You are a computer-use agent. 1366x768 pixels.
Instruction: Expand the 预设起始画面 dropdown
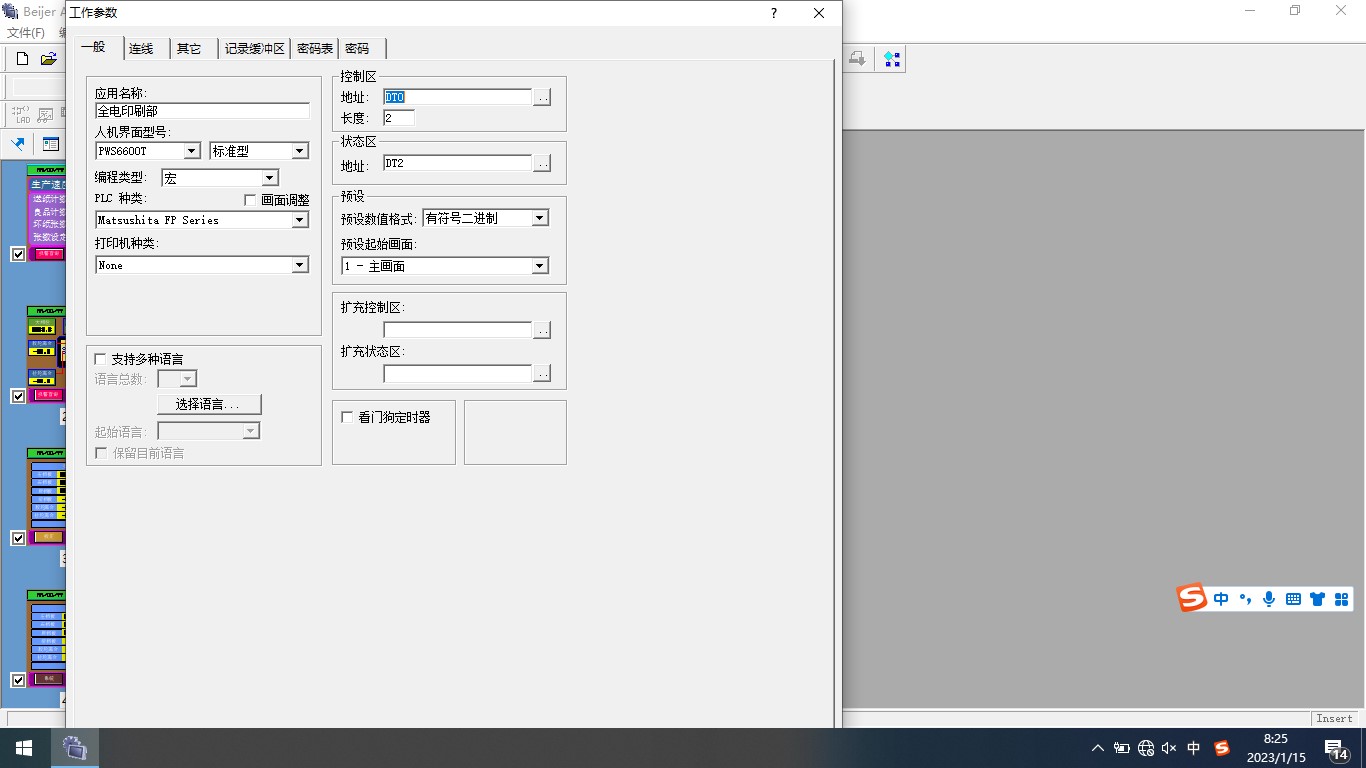coord(539,266)
